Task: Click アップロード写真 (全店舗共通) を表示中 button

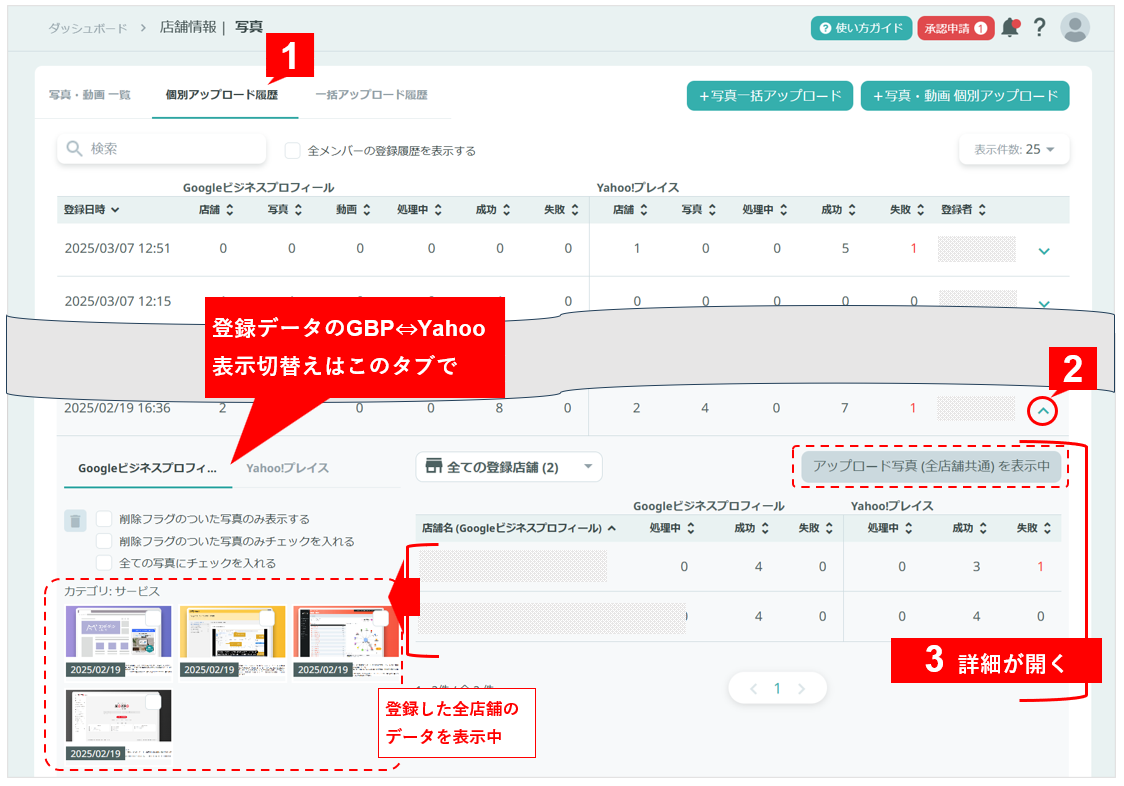Action: (930, 466)
